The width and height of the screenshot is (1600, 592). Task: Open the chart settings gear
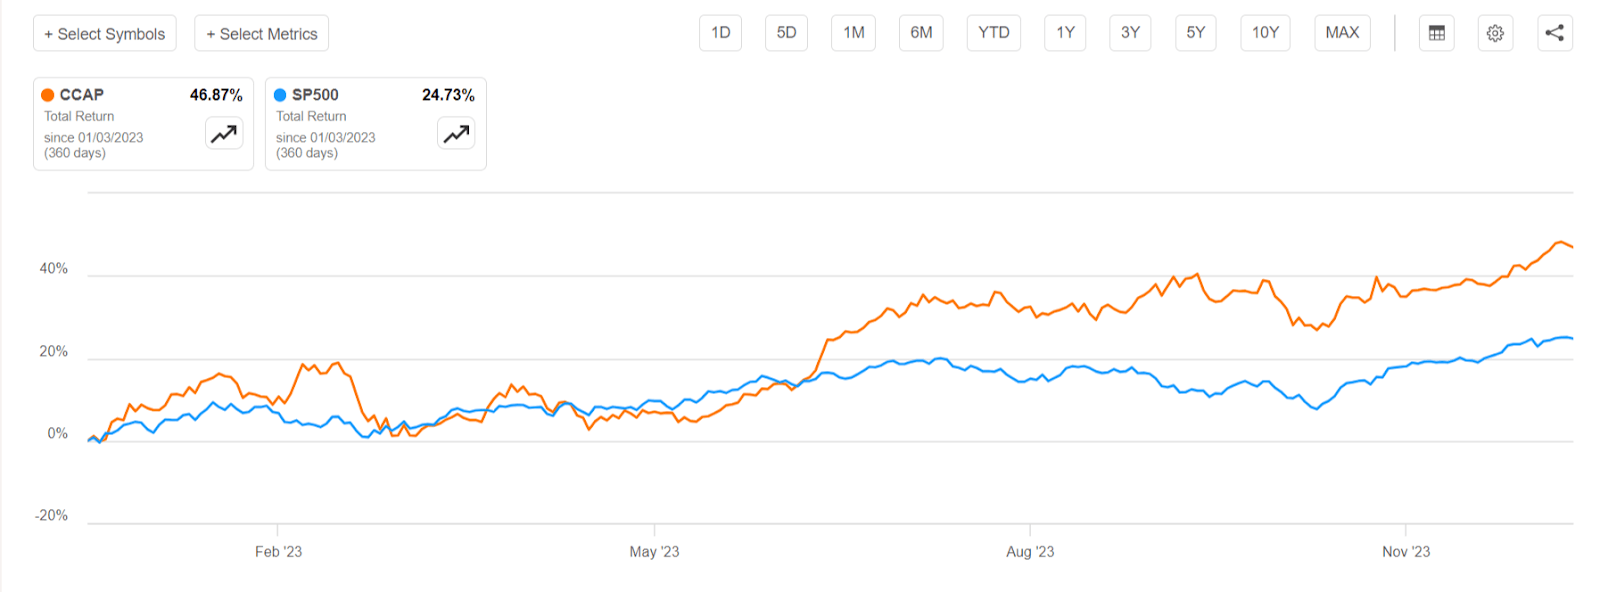(x=1494, y=32)
